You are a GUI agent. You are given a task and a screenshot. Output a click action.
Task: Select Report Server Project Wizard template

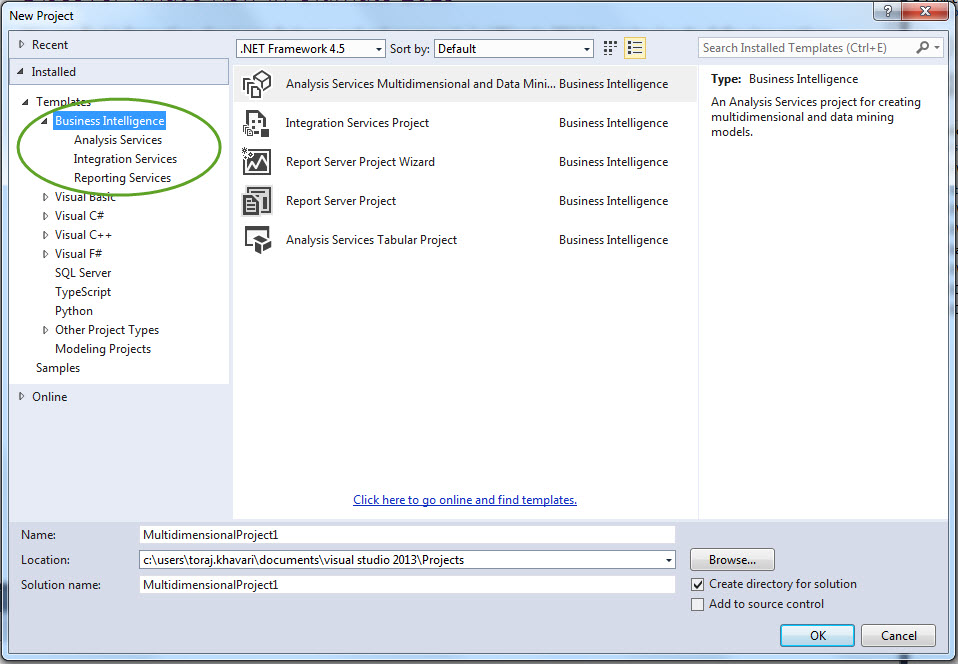[465, 162]
